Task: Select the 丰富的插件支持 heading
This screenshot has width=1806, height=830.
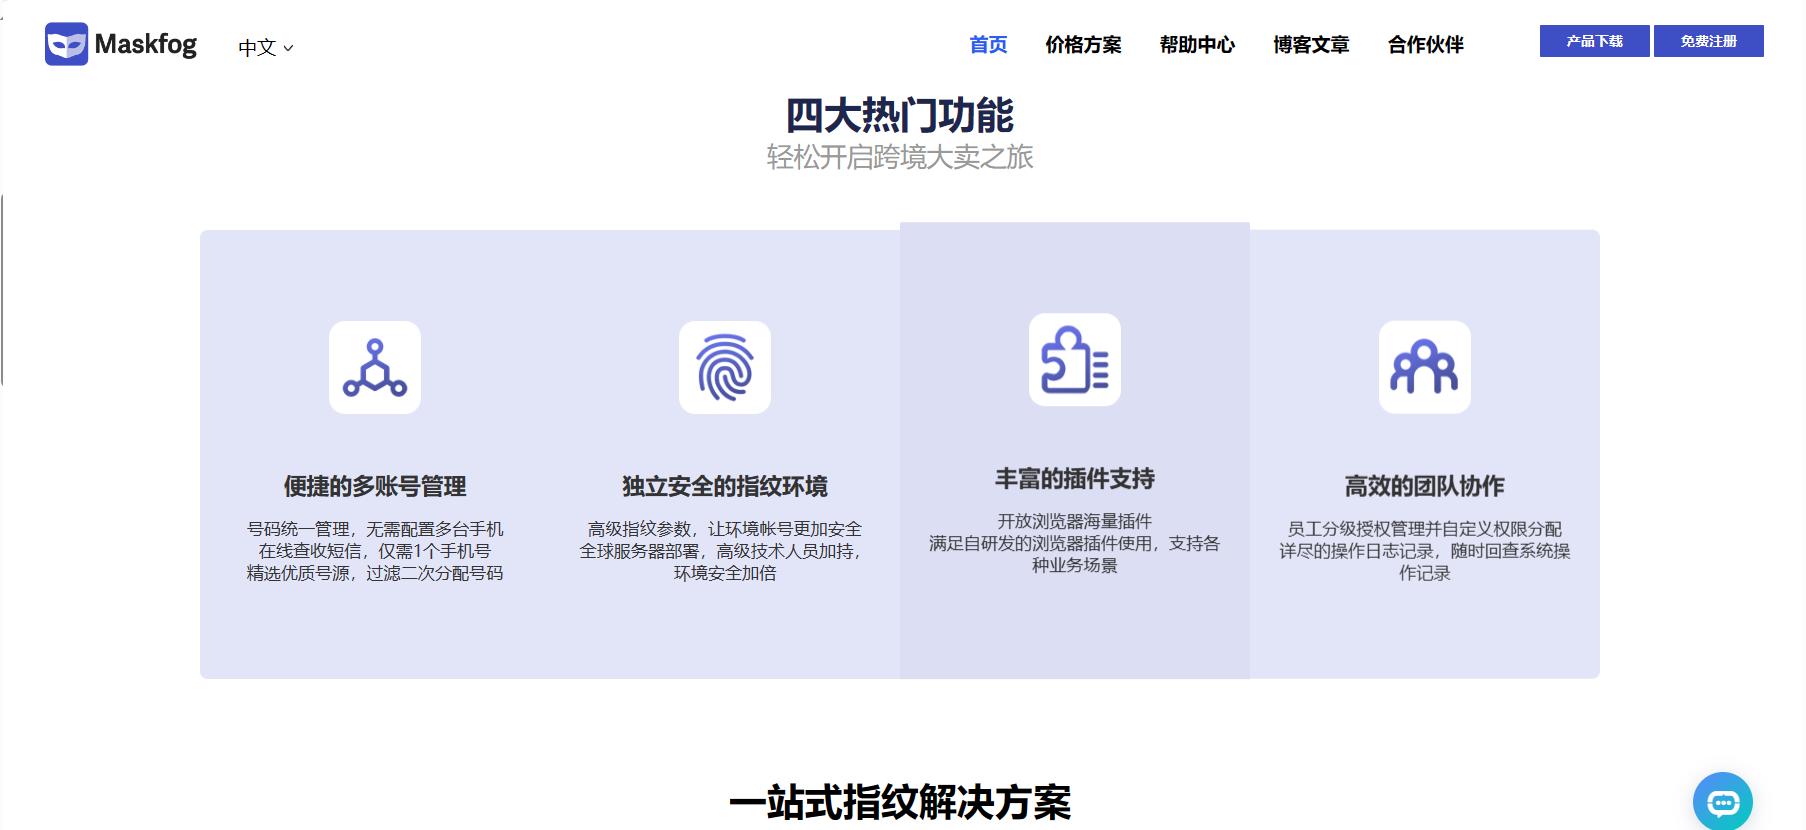Action: click(x=1075, y=478)
